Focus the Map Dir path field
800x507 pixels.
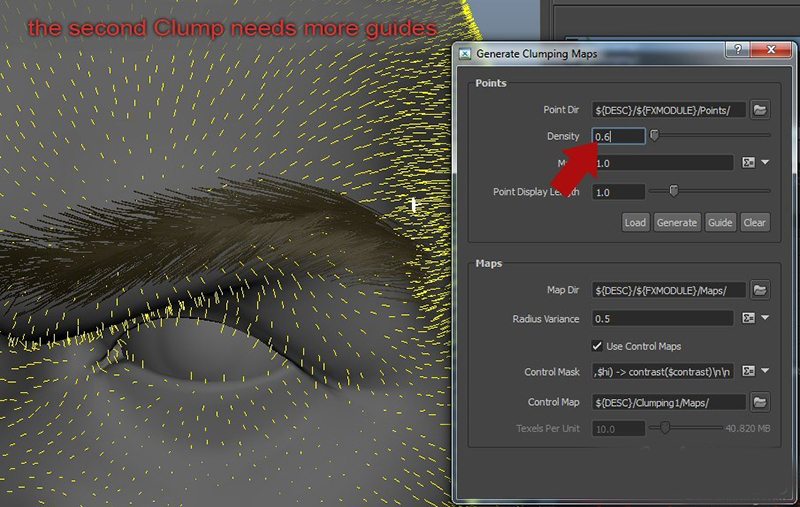(x=668, y=290)
